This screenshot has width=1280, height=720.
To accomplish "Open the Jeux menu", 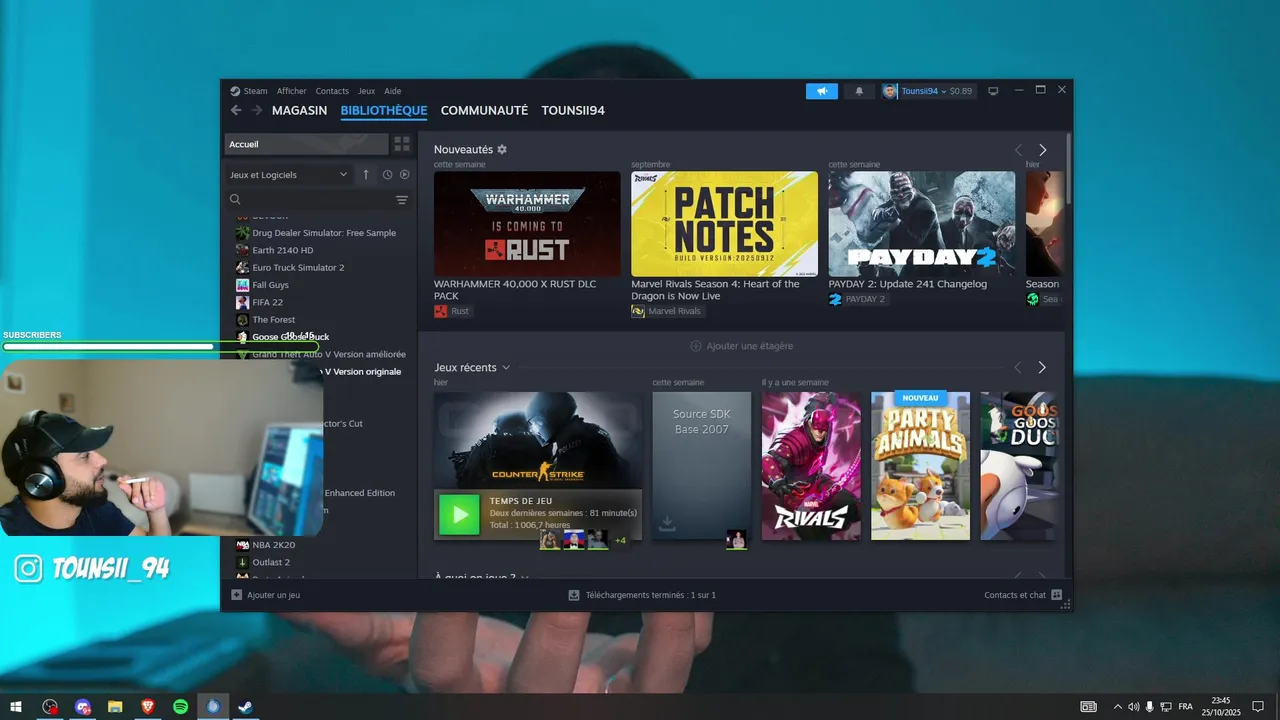I will pyautogui.click(x=367, y=91).
